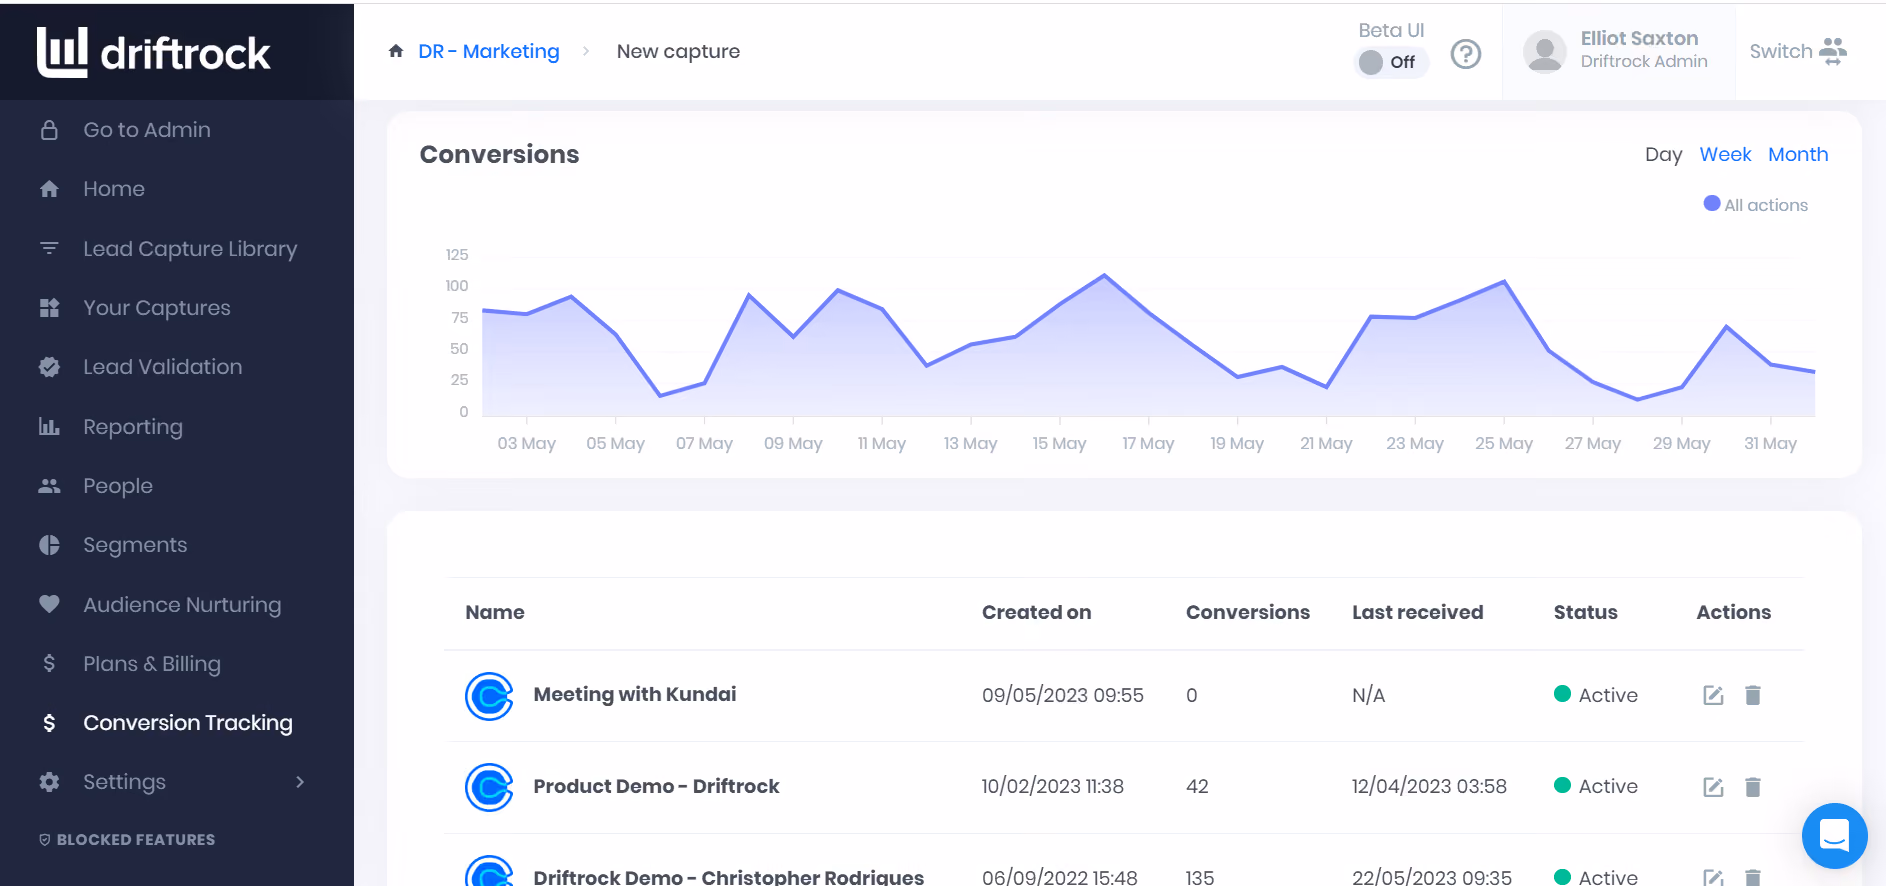Click the Created on column header
1886x886 pixels.
pos(1036,613)
